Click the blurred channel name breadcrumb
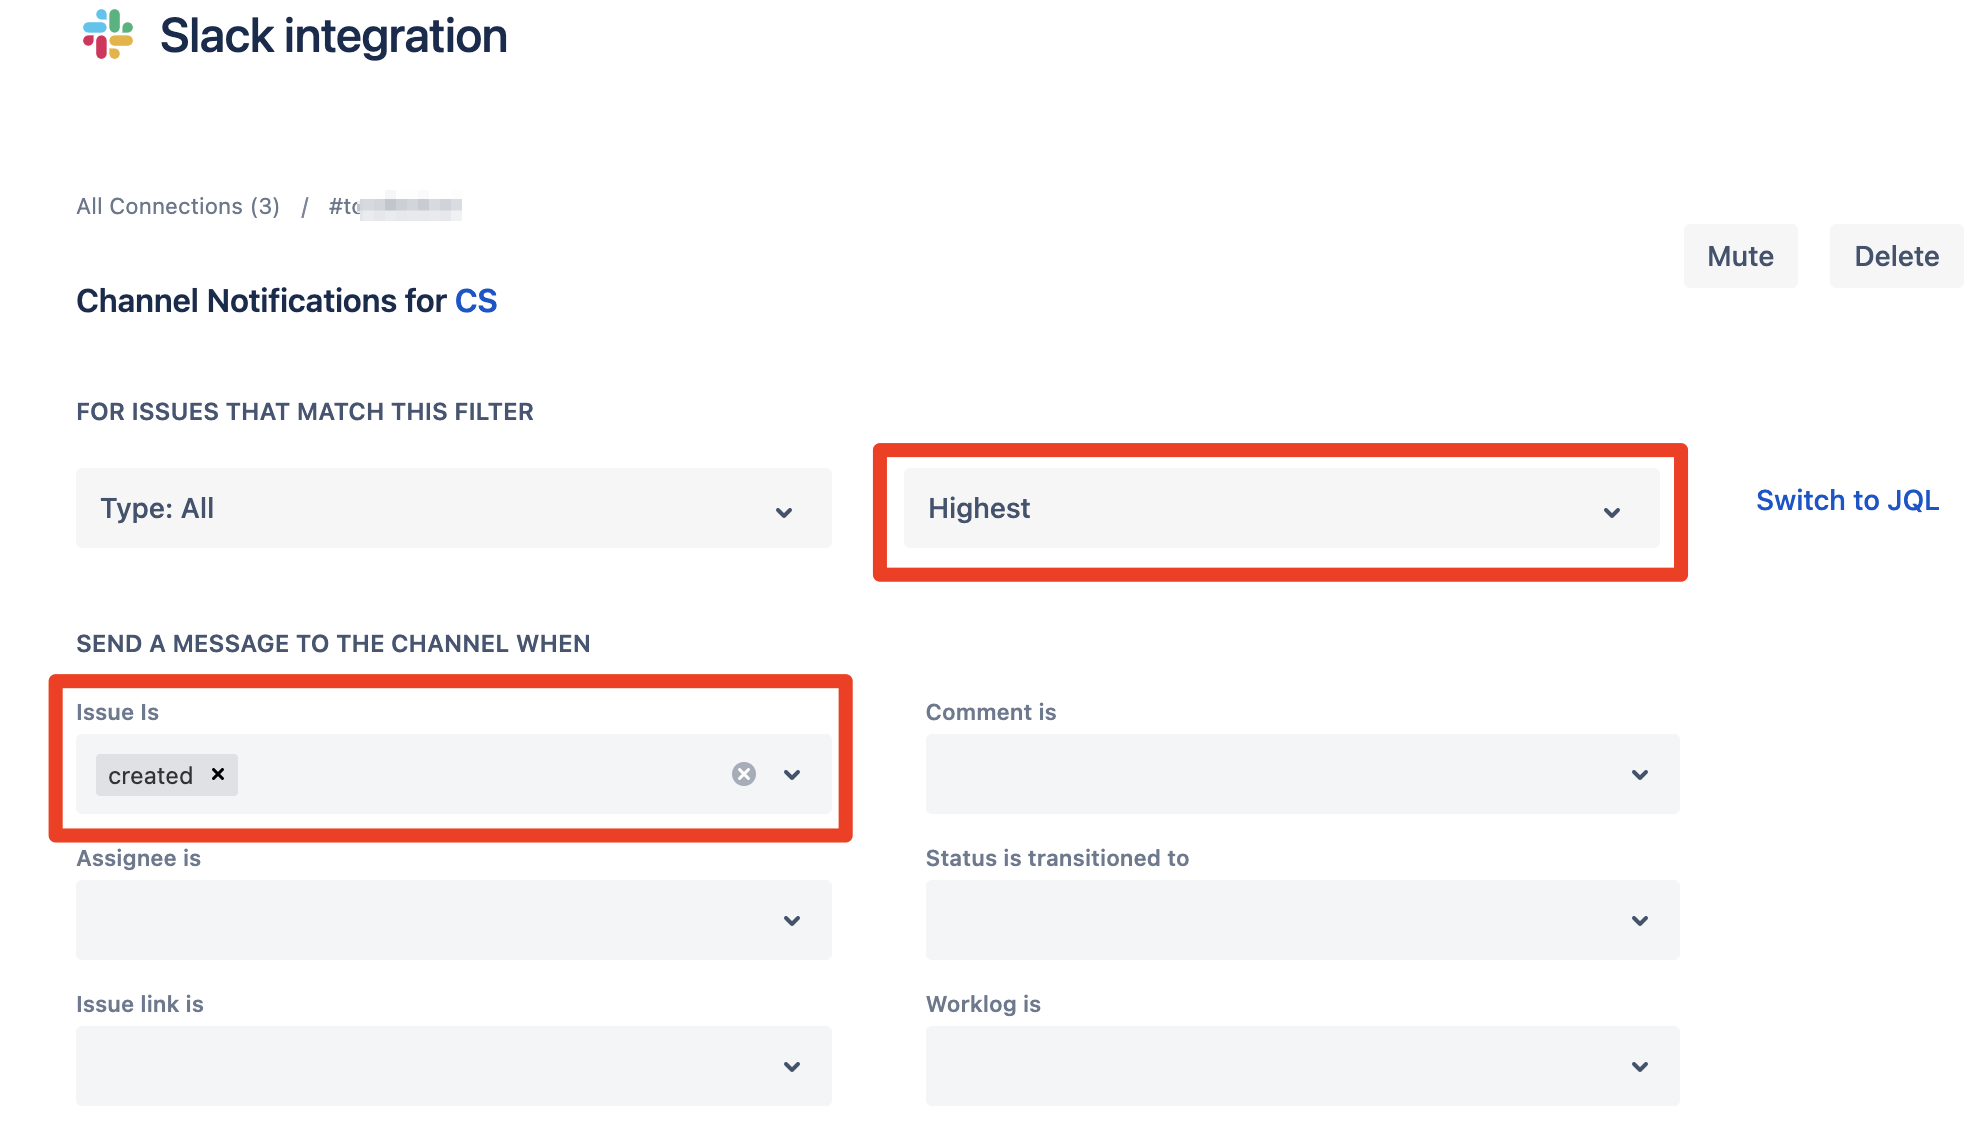This screenshot has width=1980, height=1140. [x=395, y=206]
